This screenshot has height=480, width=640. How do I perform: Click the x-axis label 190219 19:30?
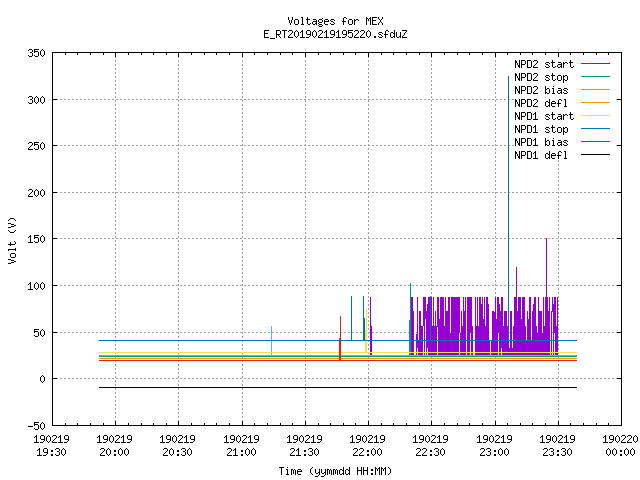51,446
